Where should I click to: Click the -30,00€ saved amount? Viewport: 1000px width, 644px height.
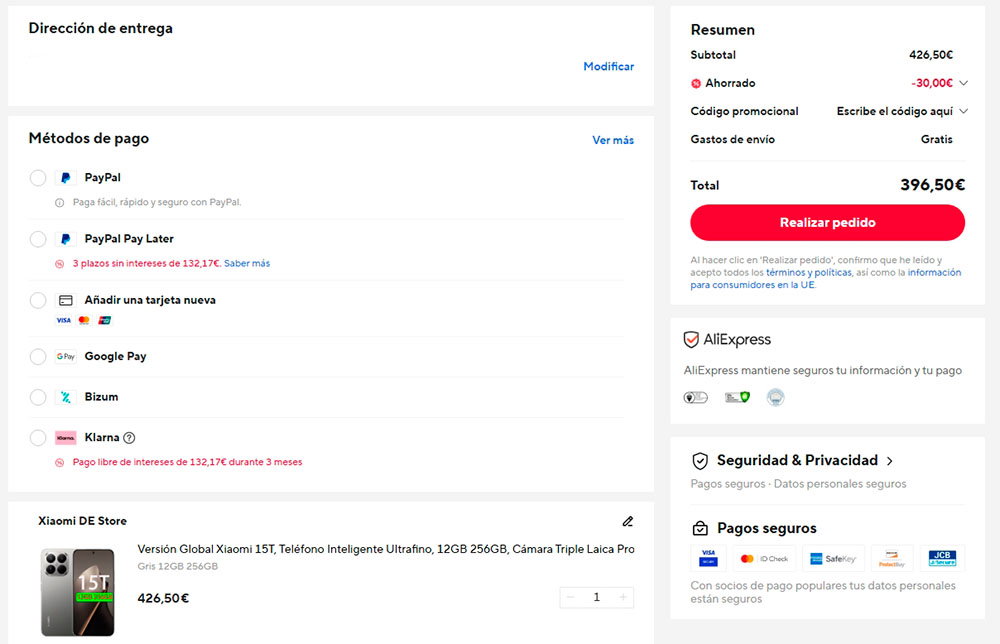click(932, 84)
